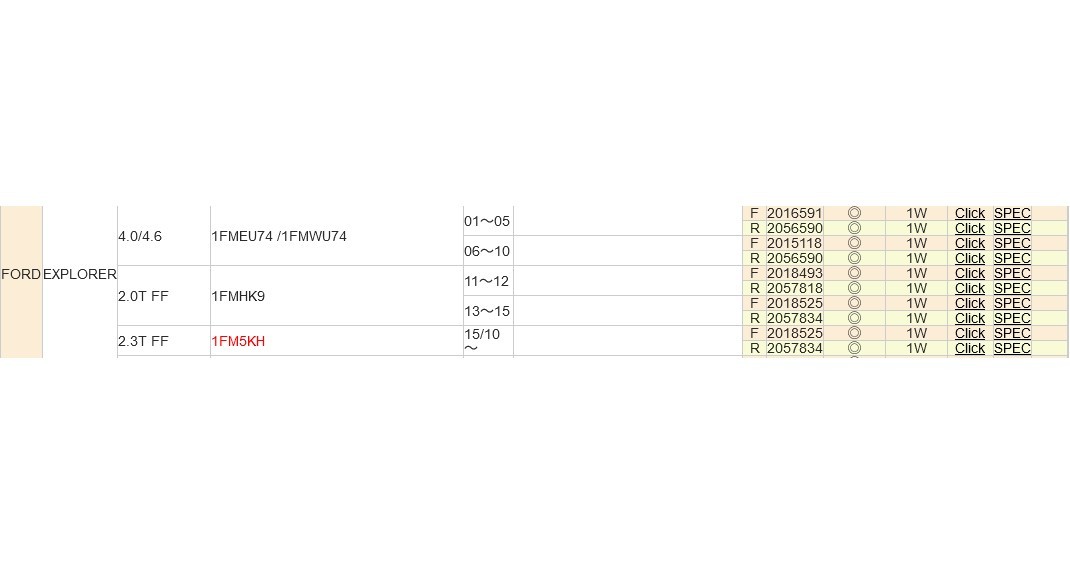Click the 15/10~ year range cell
Viewport: 1070px width, 564px height.
coord(482,340)
